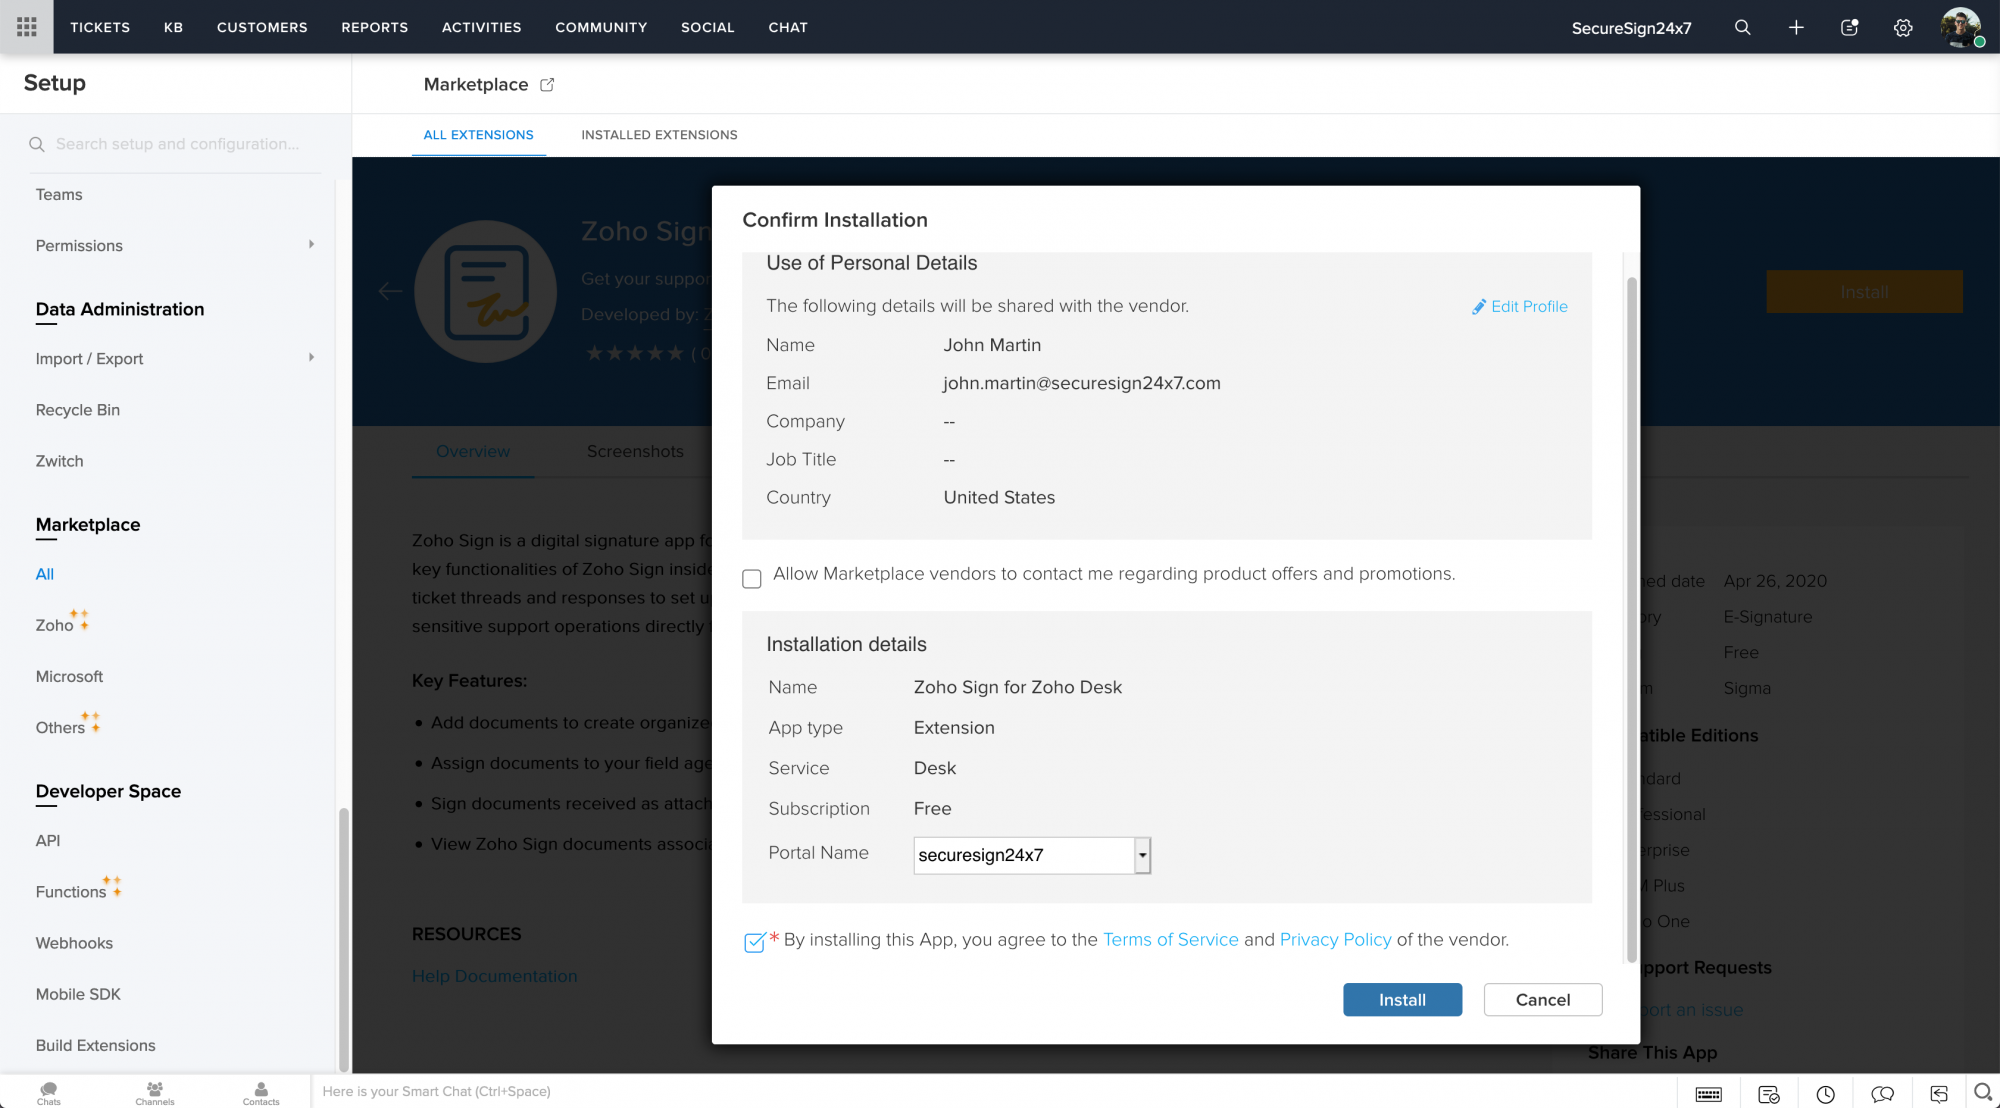
Task: Click the keyboard shortcuts icon in bottom bar
Action: click(x=1708, y=1094)
